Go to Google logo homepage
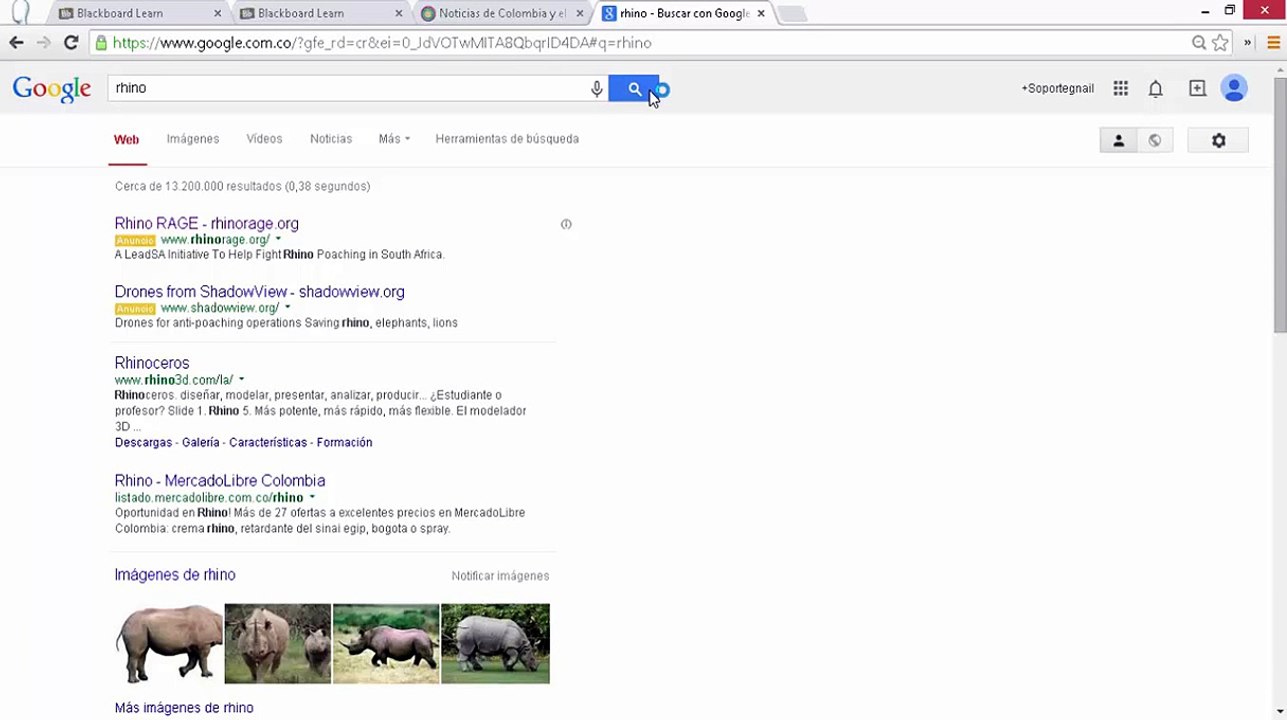 click(x=52, y=89)
